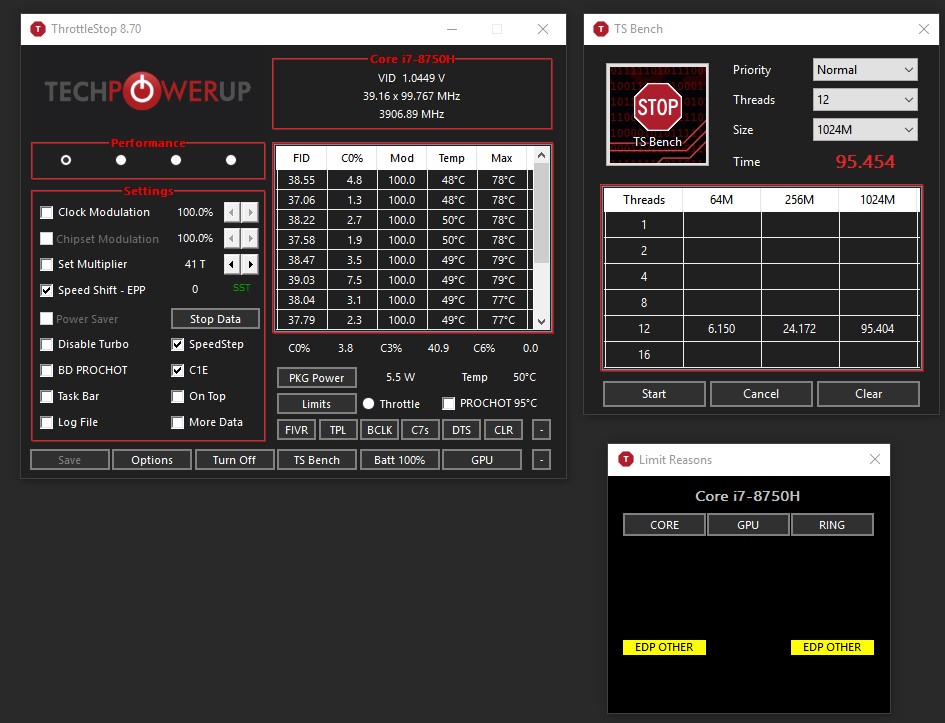The height and width of the screenshot is (723, 945).
Task: Enable Clock Modulation checkbox
Action: click(x=46, y=212)
